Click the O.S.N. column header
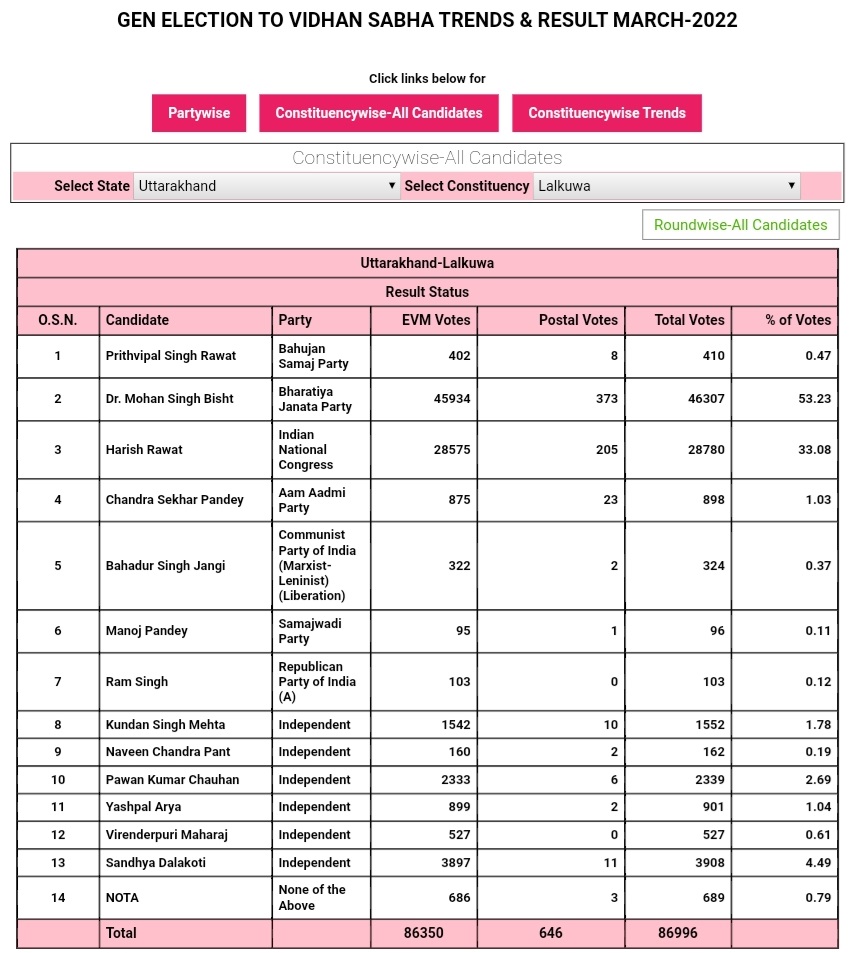The image size is (865, 953). pos(58,320)
